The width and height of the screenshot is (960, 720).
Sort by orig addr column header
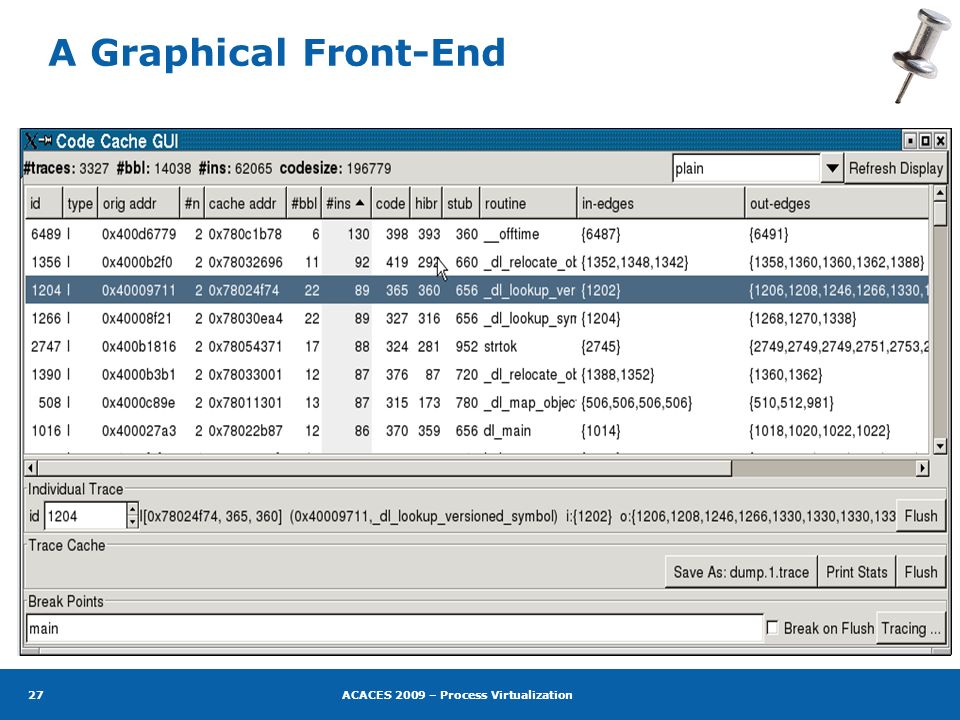point(138,203)
